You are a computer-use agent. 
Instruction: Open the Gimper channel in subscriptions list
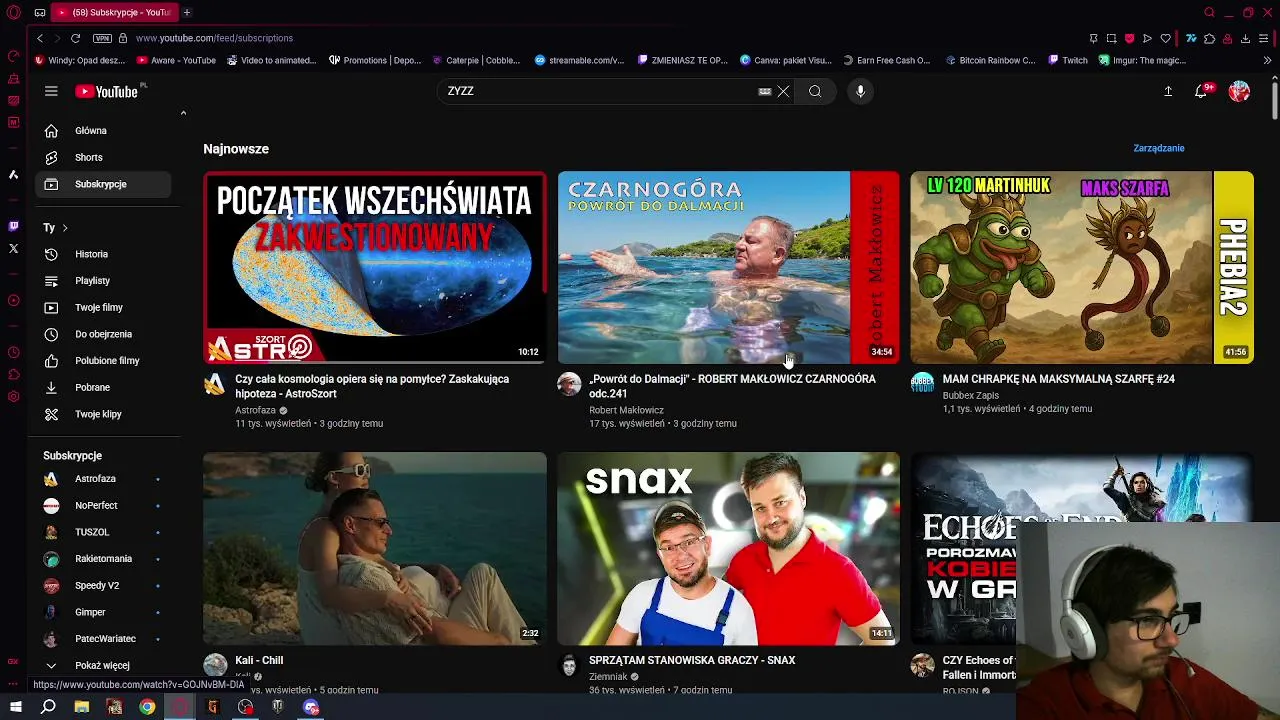(103, 612)
